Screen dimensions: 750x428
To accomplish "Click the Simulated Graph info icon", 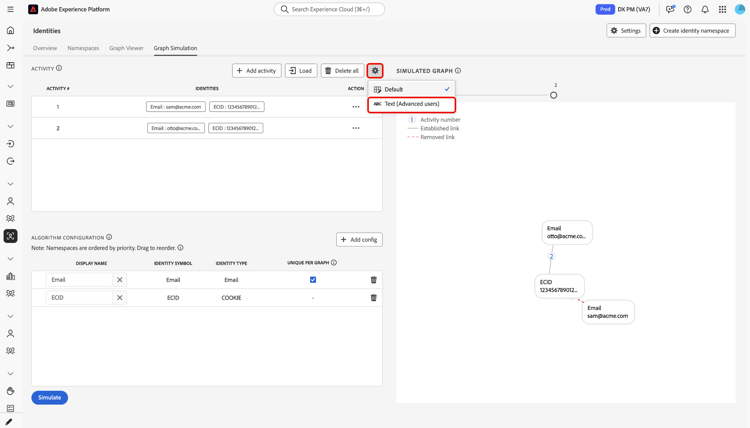I will coord(458,71).
